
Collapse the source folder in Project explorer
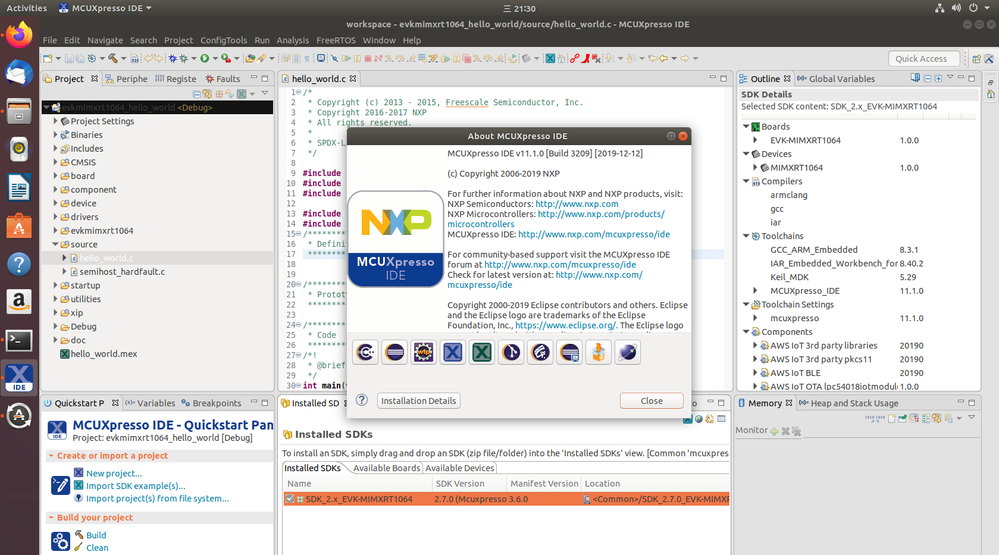(55, 244)
